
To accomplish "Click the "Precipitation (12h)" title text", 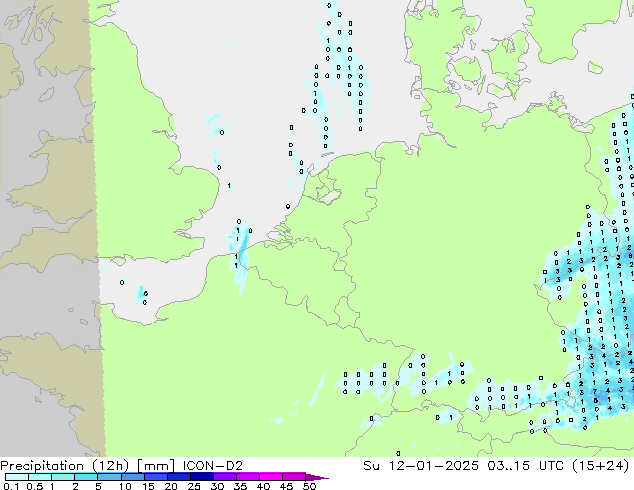I will 65,466.
